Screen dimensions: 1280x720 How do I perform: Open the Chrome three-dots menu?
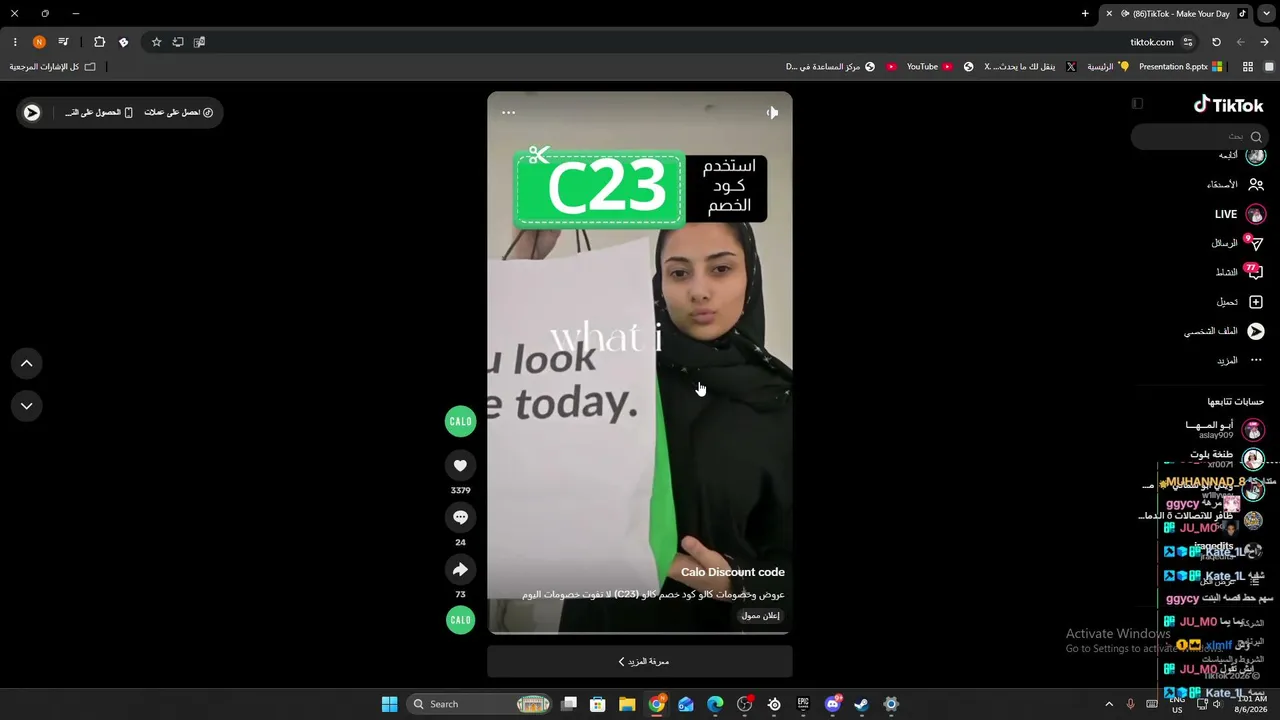[15, 42]
